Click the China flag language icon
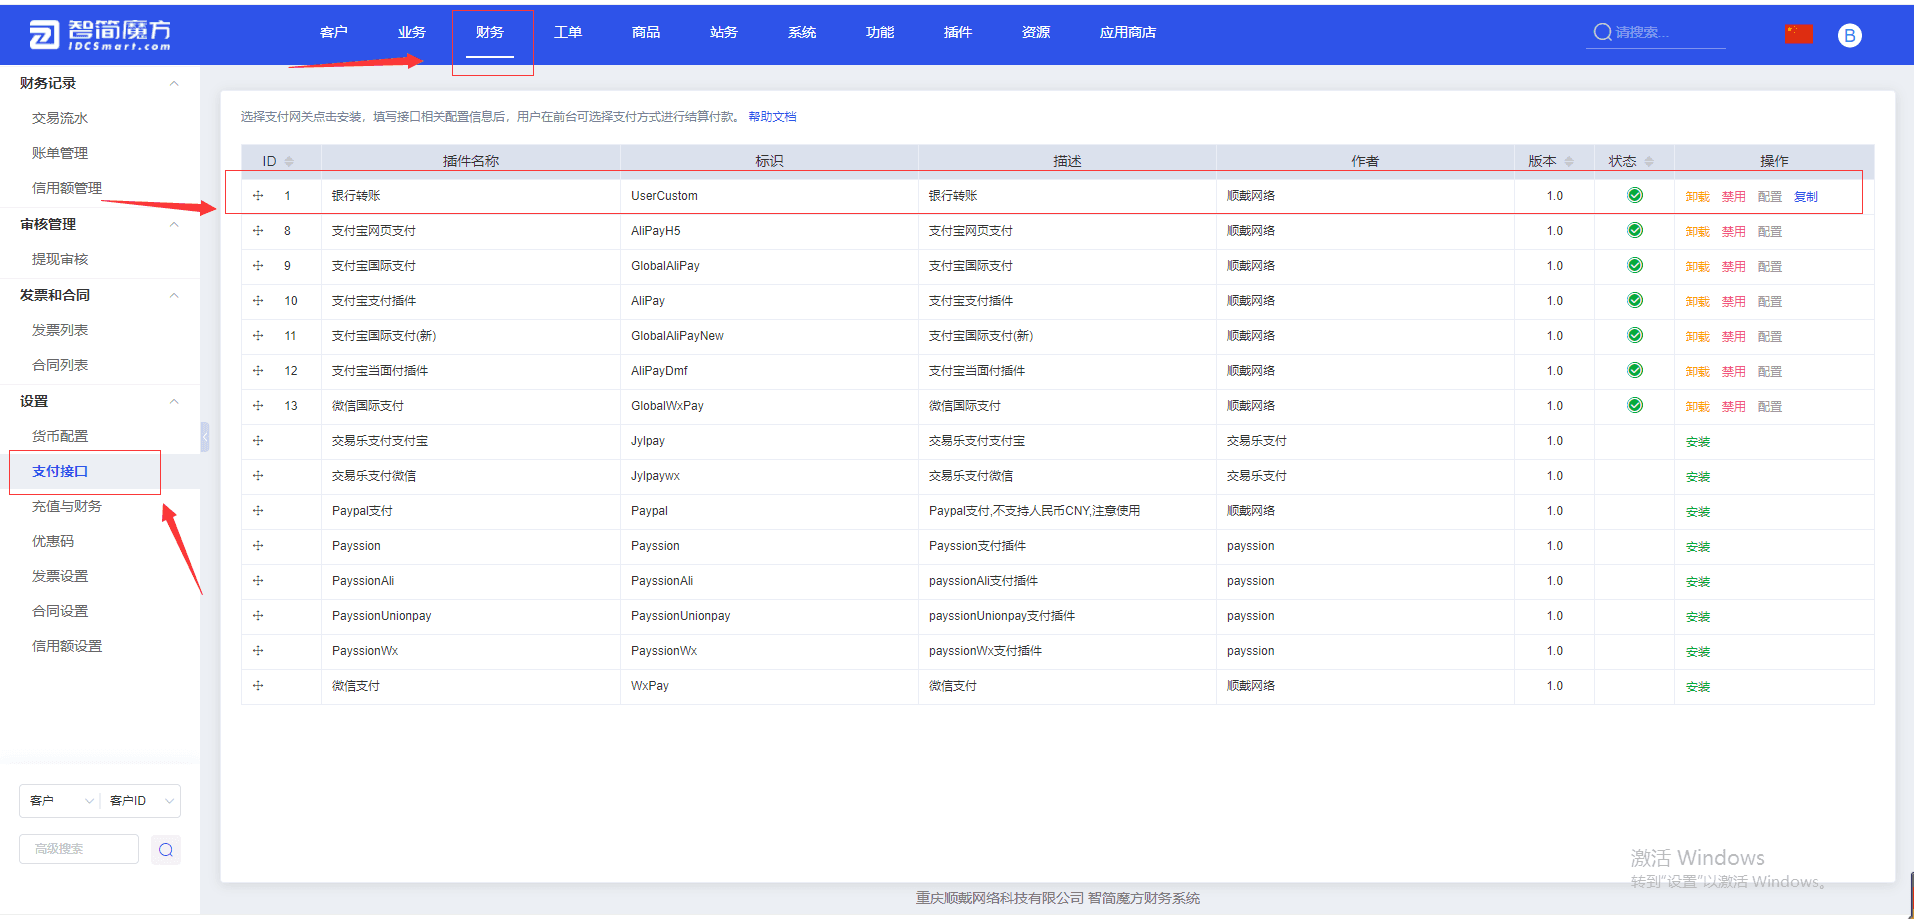Image resolution: width=1914 pixels, height=919 pixels. pos(1799,34)
